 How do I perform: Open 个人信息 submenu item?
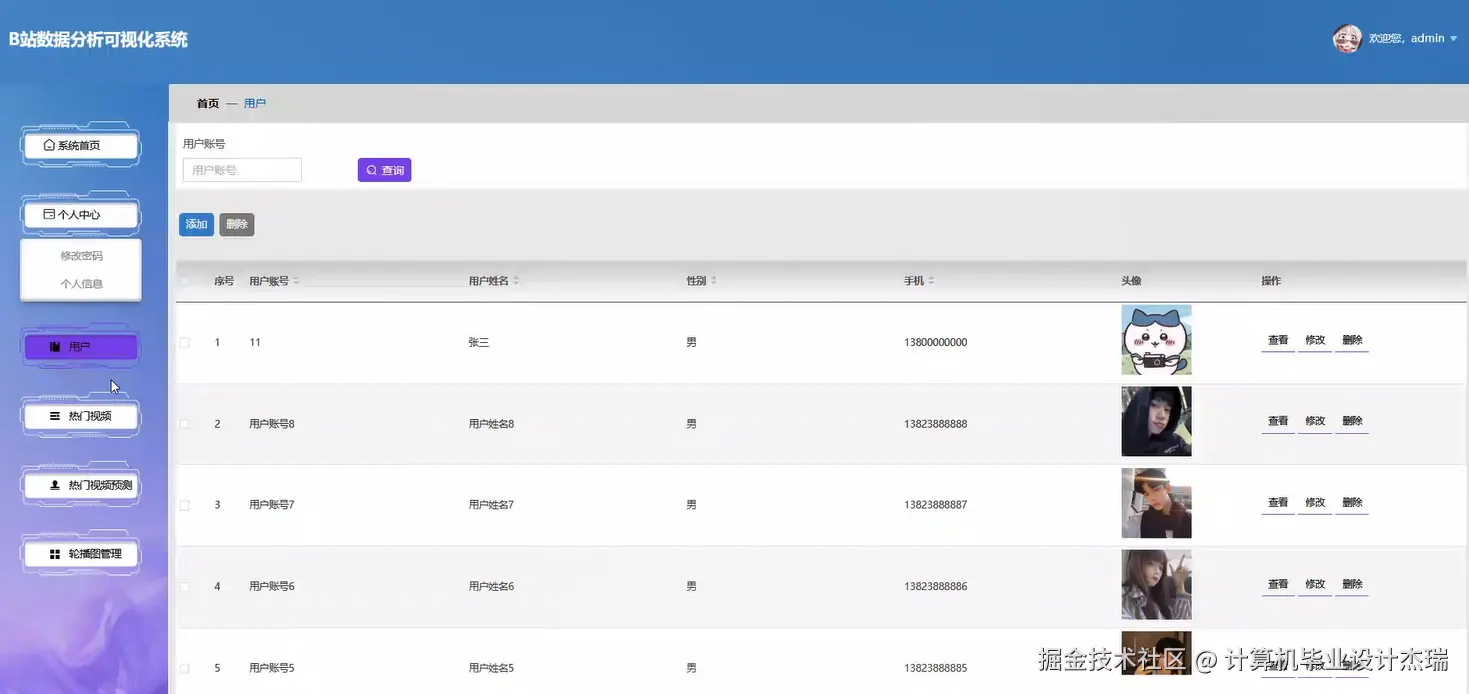coord(81,284)
